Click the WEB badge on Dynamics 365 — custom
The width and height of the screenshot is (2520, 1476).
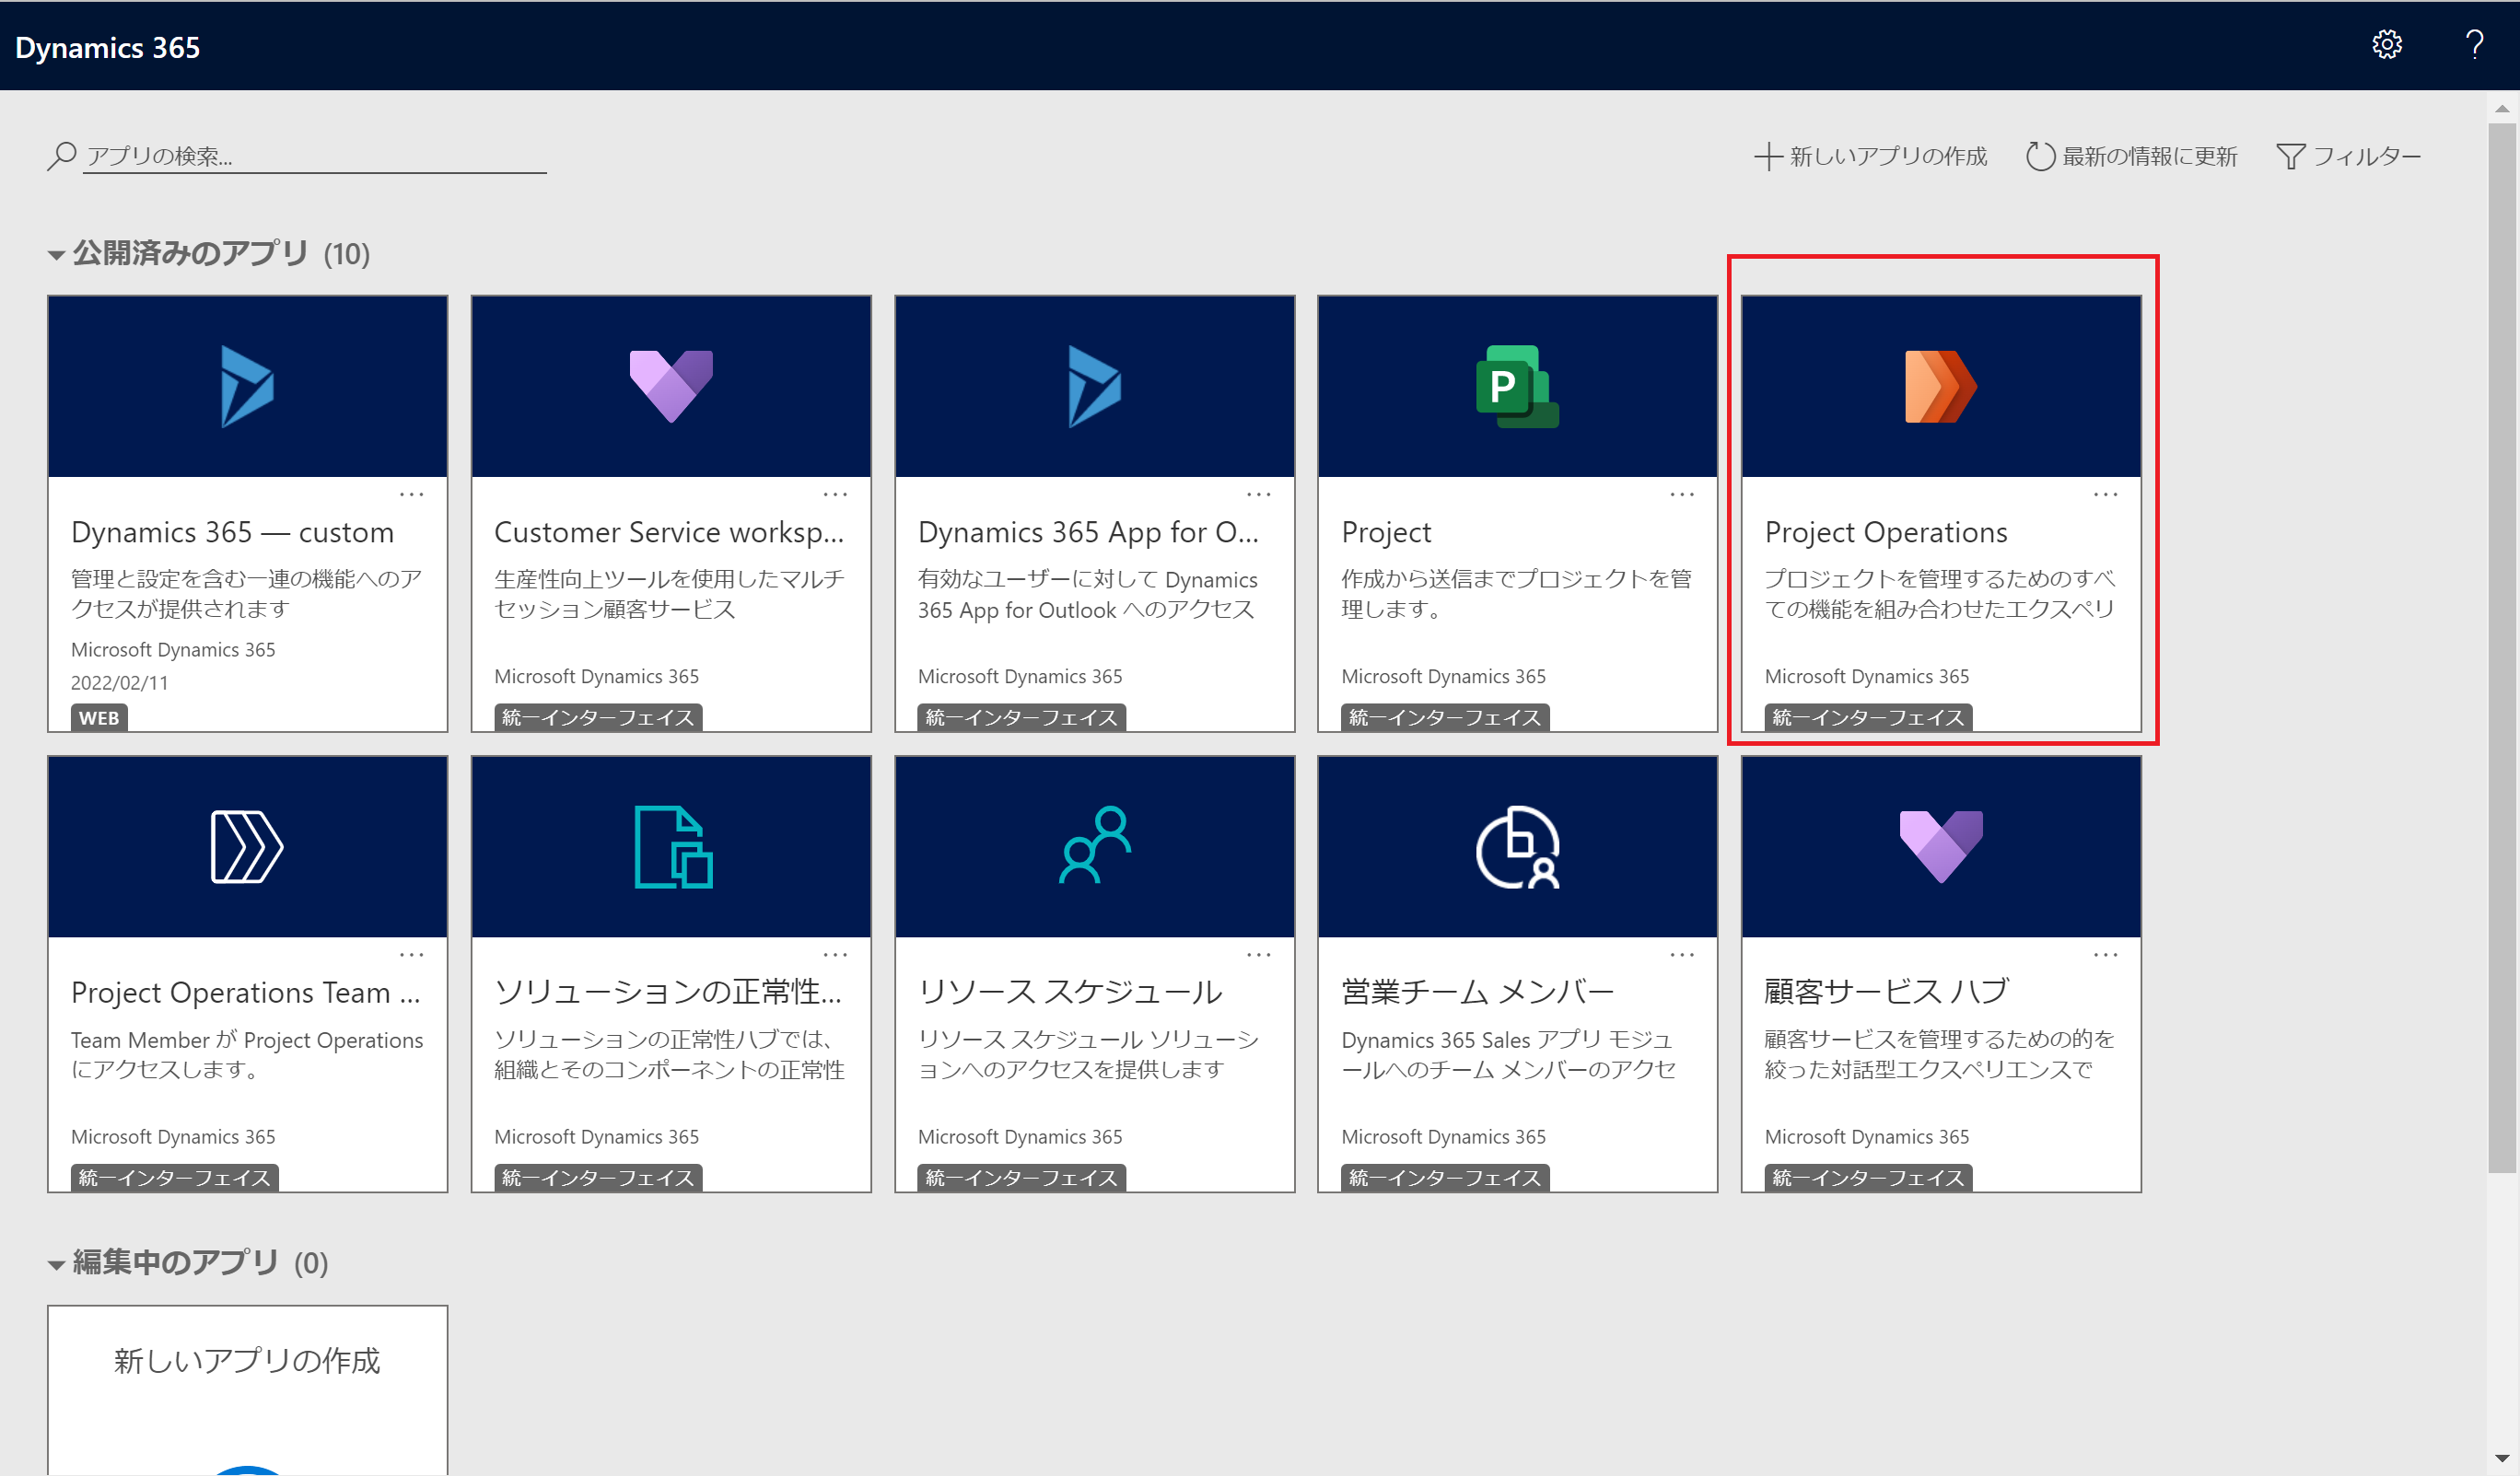point(99,718)
